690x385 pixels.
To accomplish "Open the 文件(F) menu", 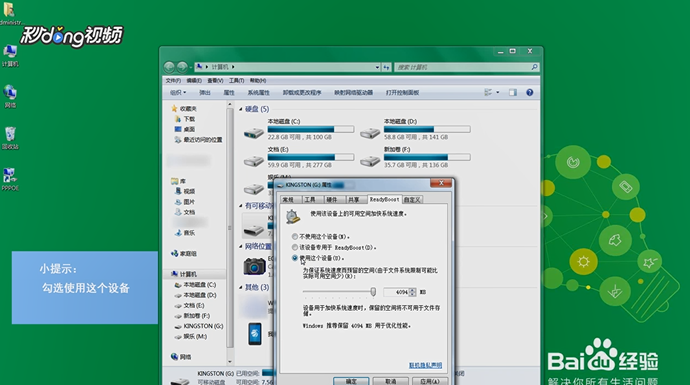I will click(x=173, y=81).
